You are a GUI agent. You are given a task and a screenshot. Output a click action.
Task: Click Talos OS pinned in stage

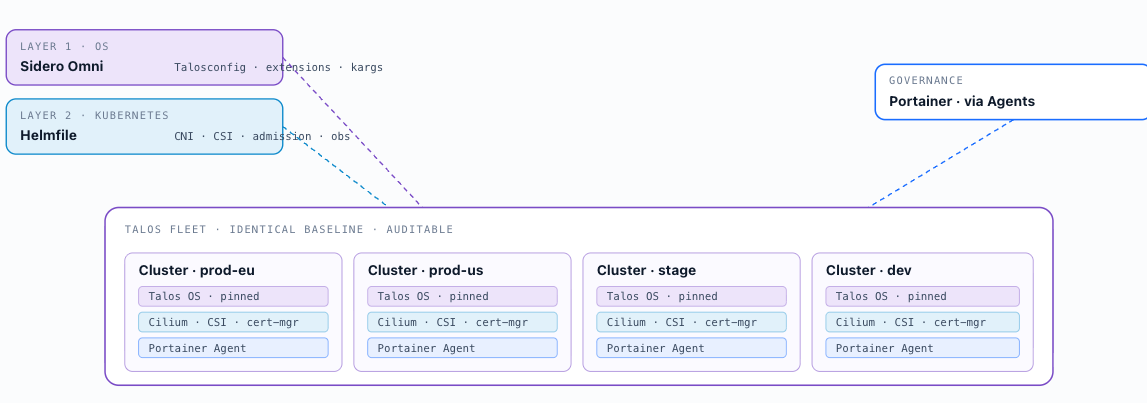coord(691,296)
